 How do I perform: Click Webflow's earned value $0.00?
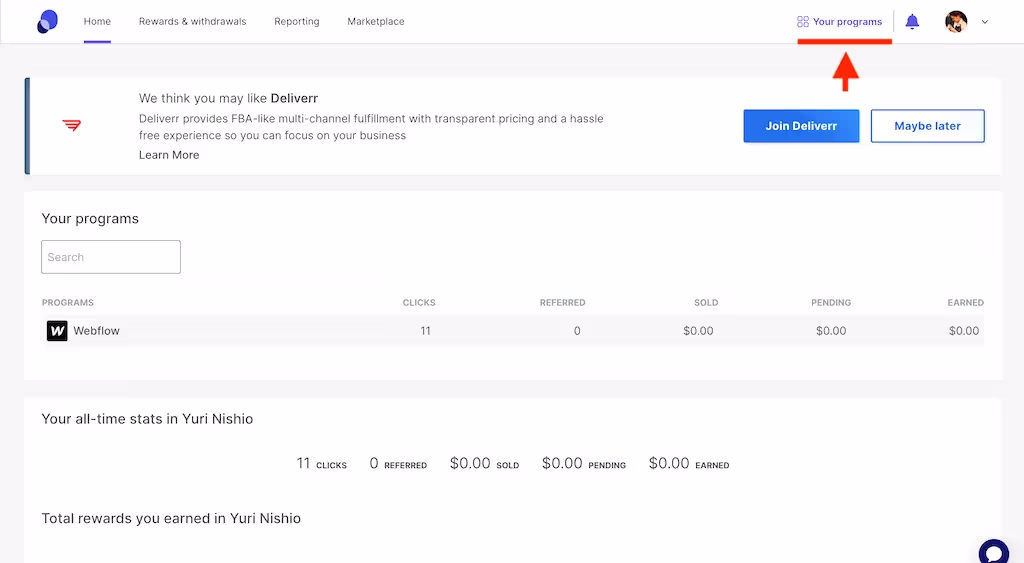(x=964, y=330)
